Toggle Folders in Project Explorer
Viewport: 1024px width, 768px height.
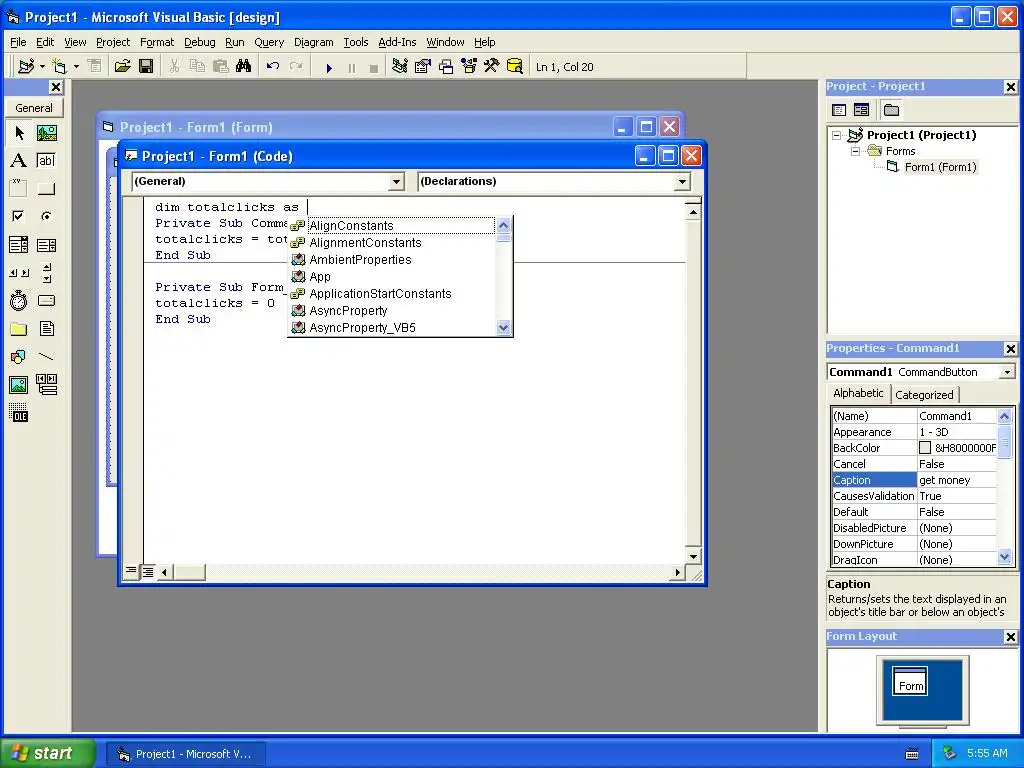[891, 110]
